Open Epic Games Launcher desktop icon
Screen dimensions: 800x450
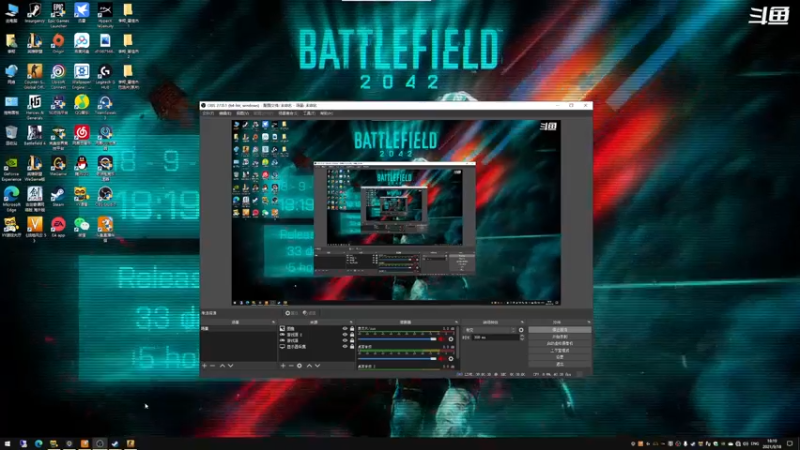coord(58,14)
